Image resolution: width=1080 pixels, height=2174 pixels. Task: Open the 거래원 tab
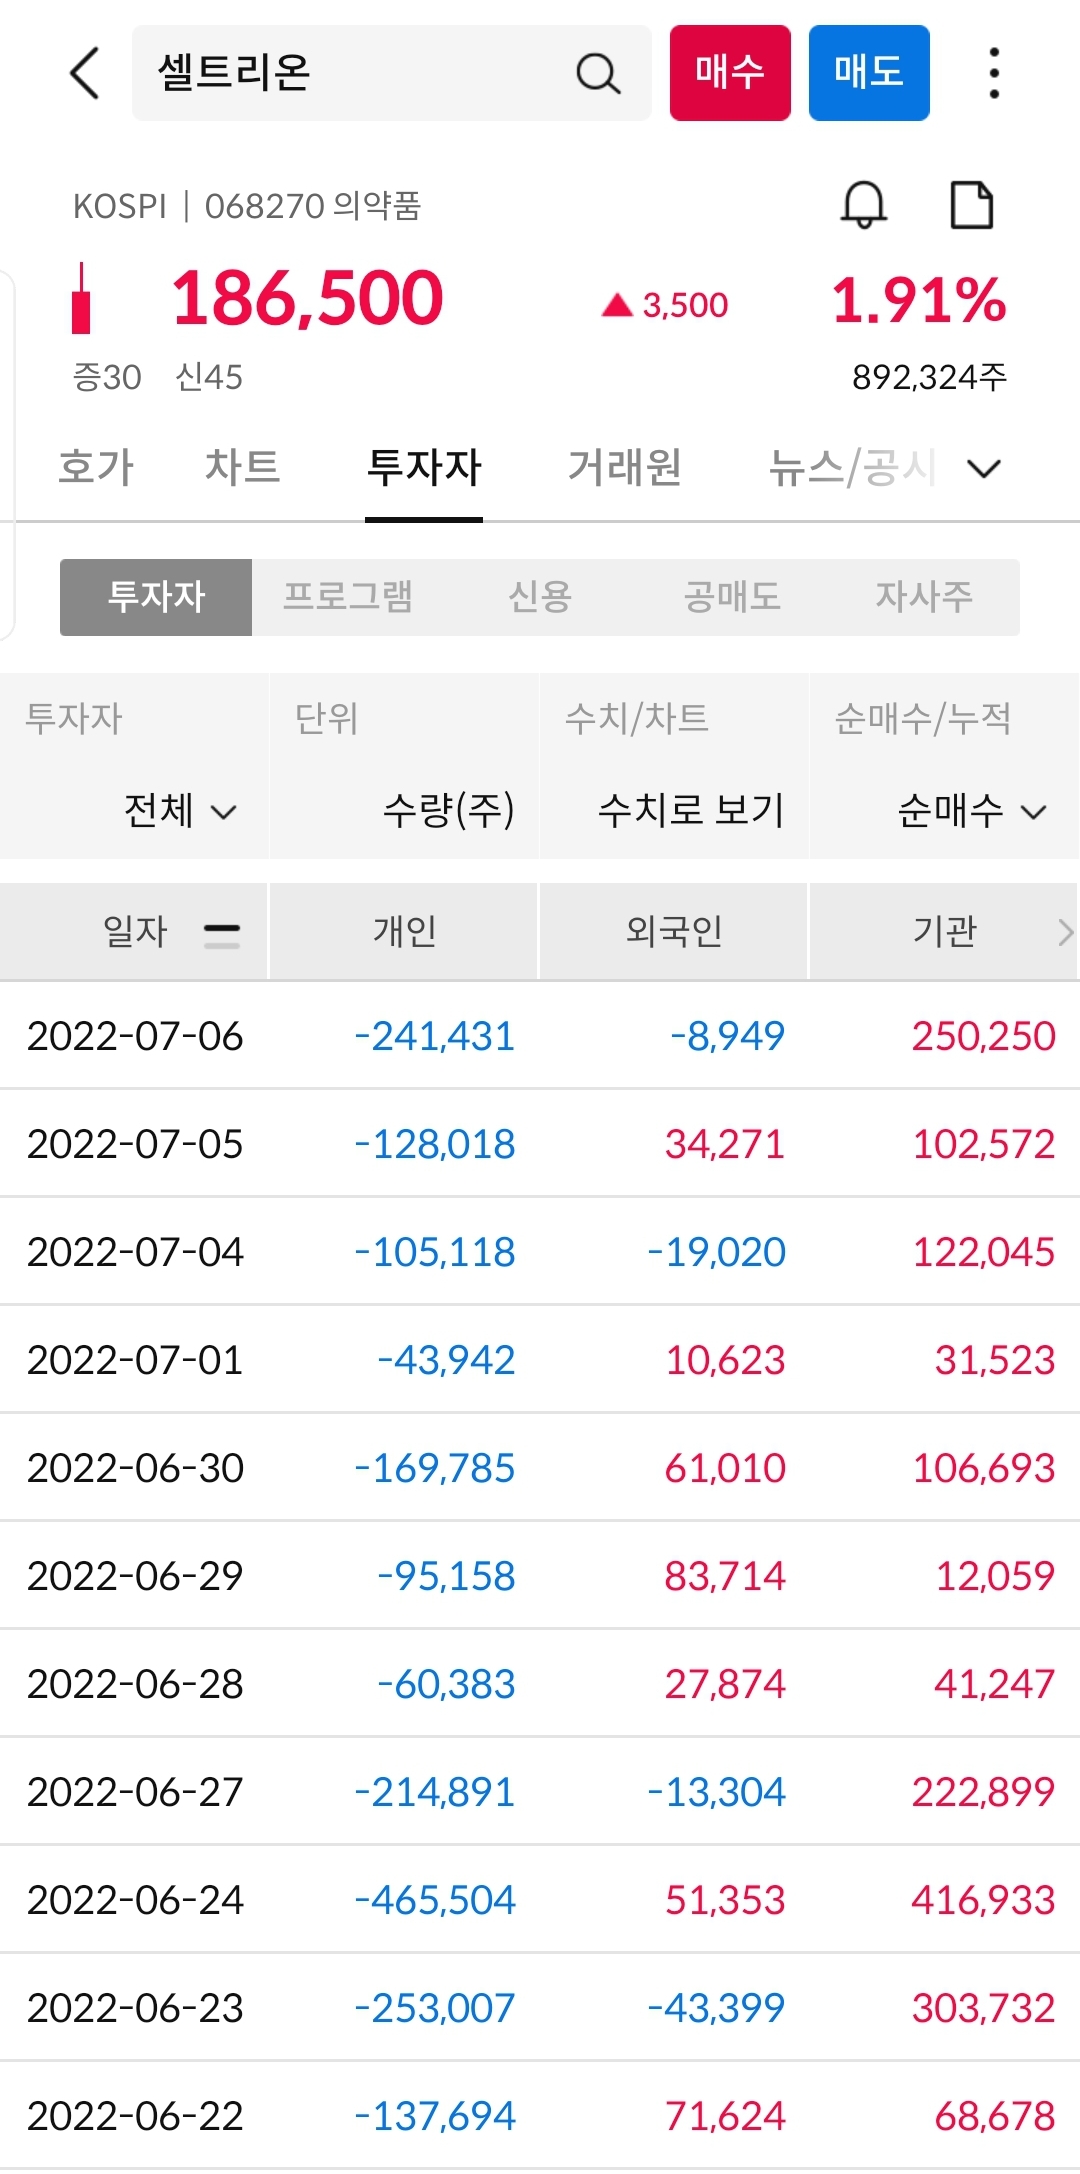625,467
